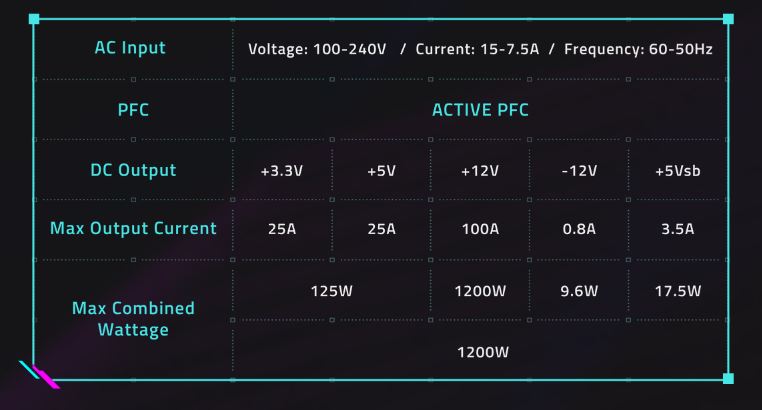The image size is (762, 410).
Task: Click the Current: 15-7.5A value
Action: pyautogui.click(x=476, y=49)
